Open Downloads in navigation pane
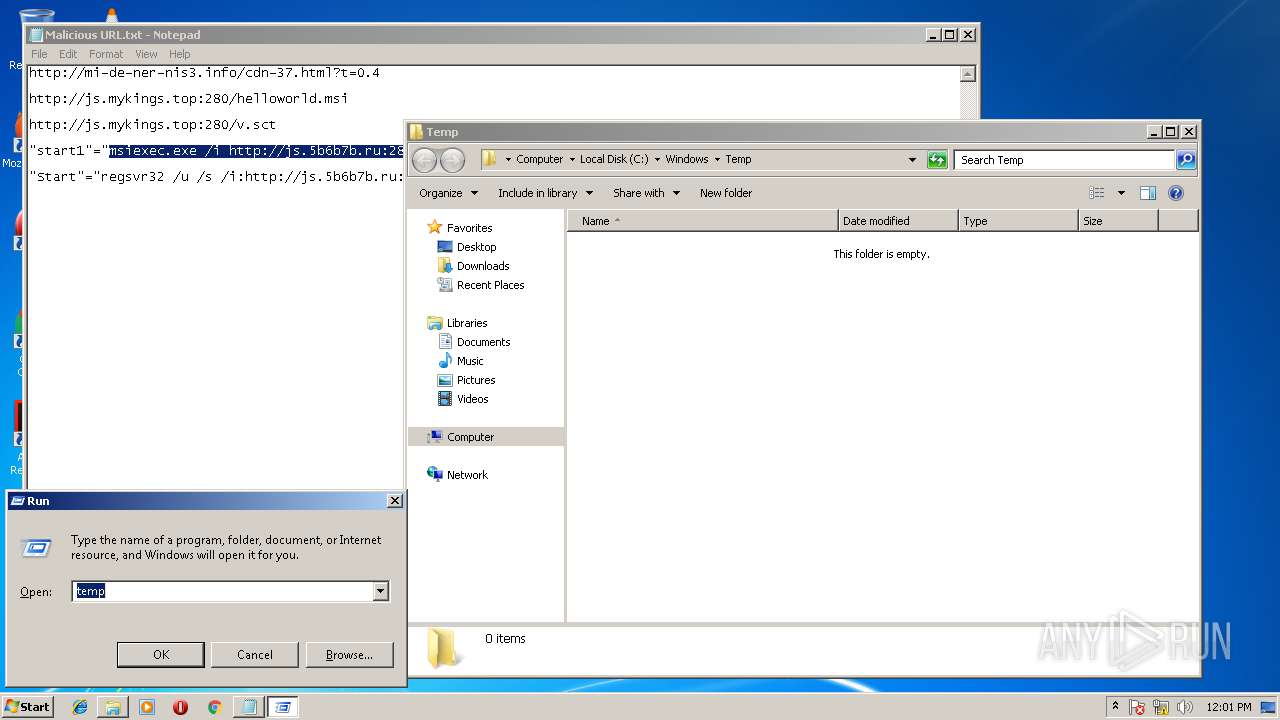 pos(483,266)
